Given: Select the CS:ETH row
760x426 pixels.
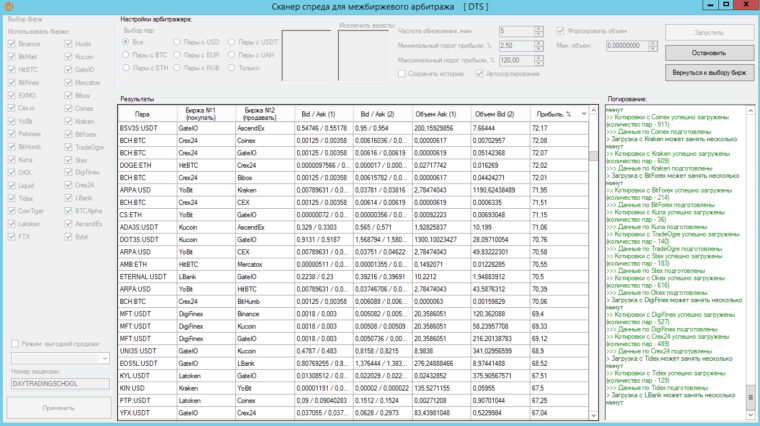Looking at the screenshot, I should tap(353, 215).
